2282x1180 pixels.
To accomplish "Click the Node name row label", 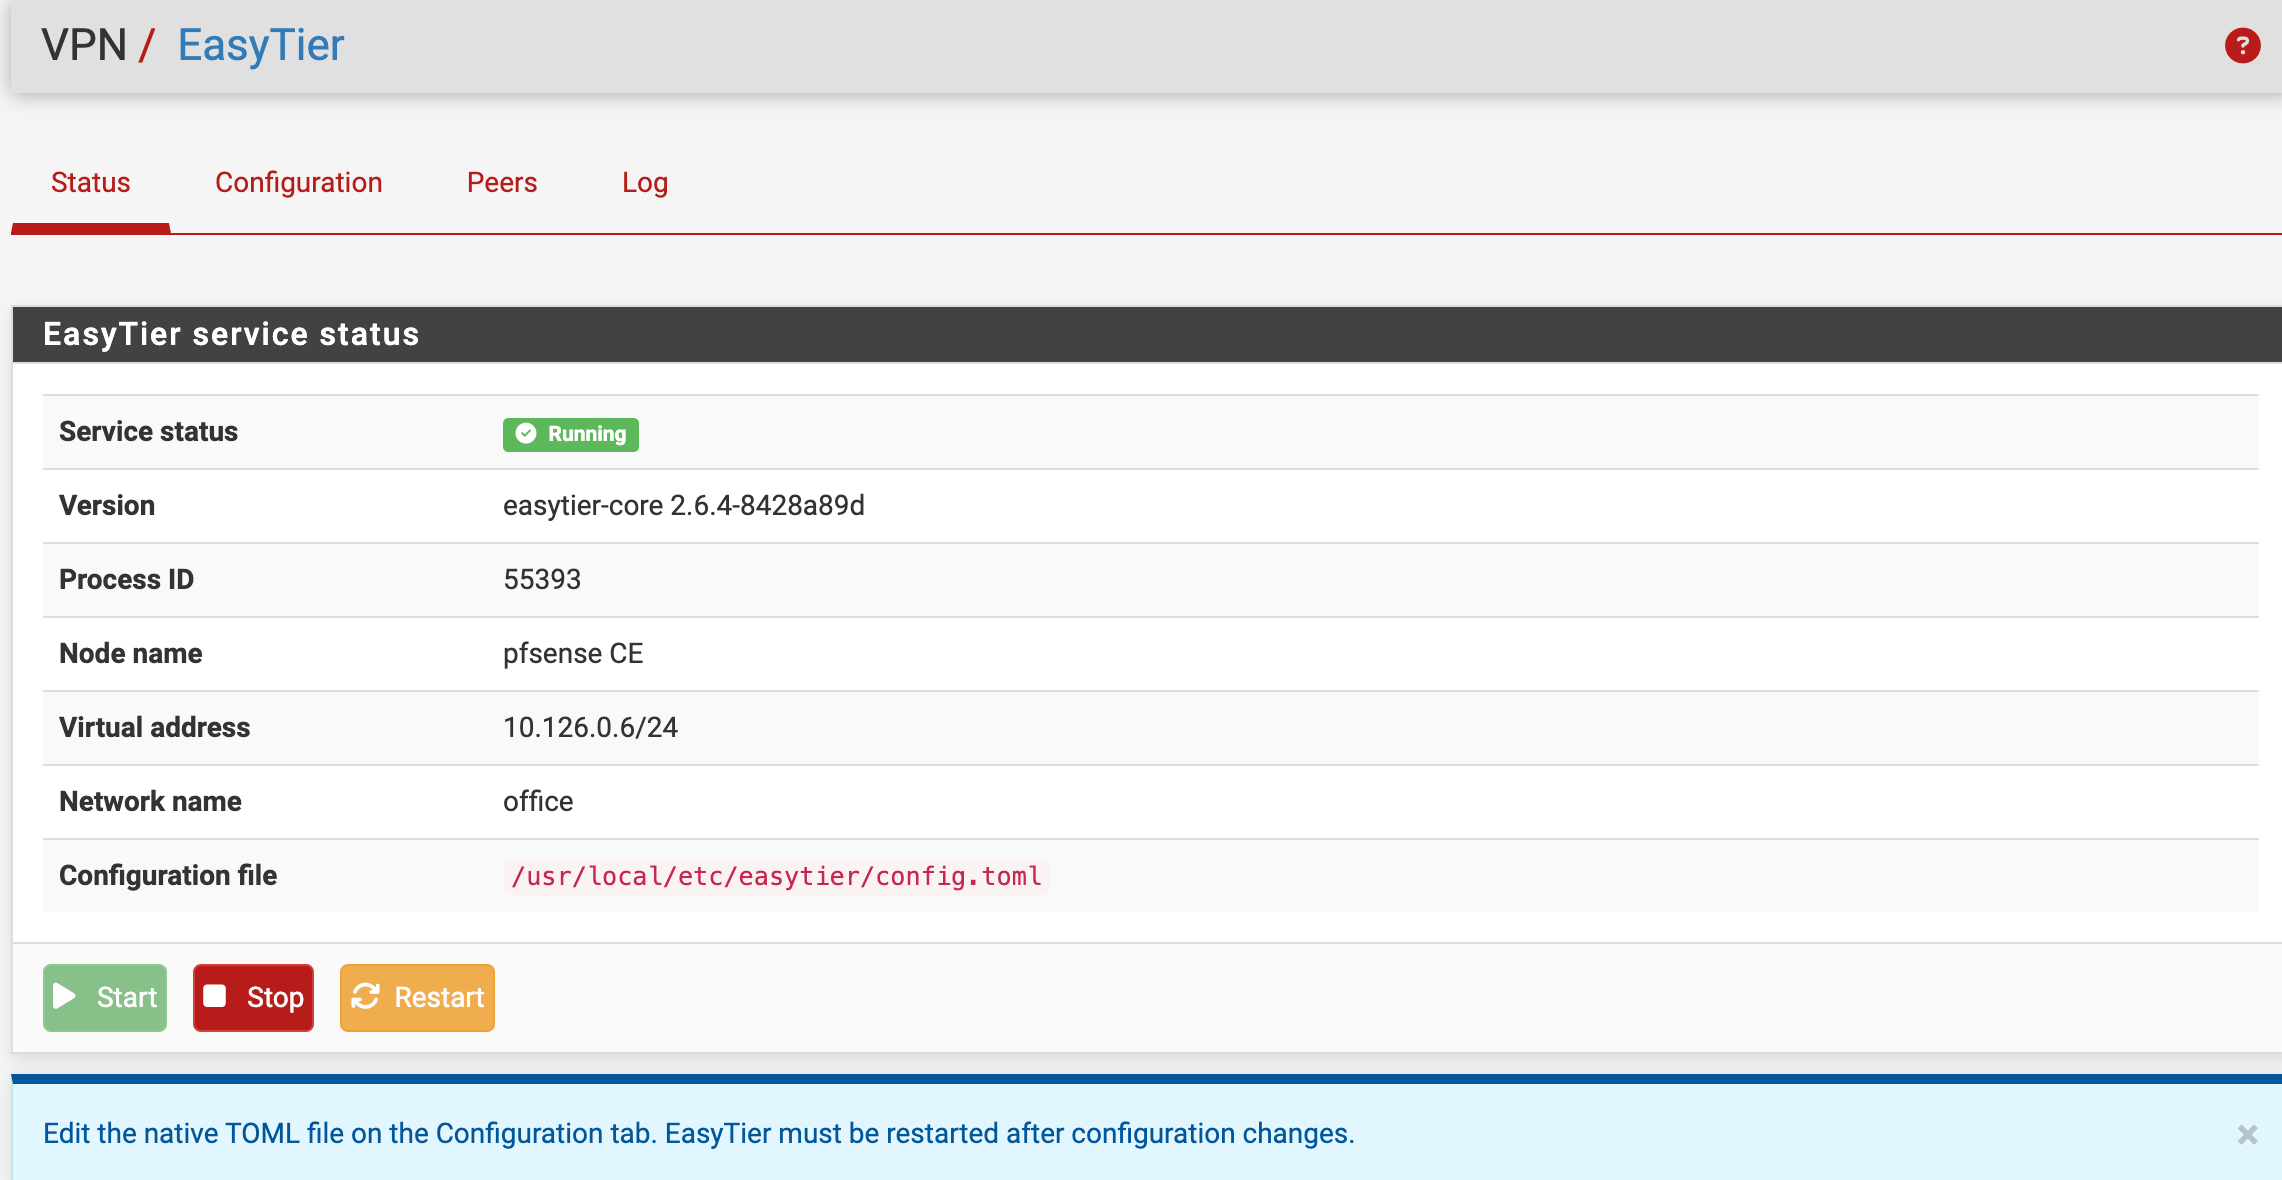I will (131, 654).
